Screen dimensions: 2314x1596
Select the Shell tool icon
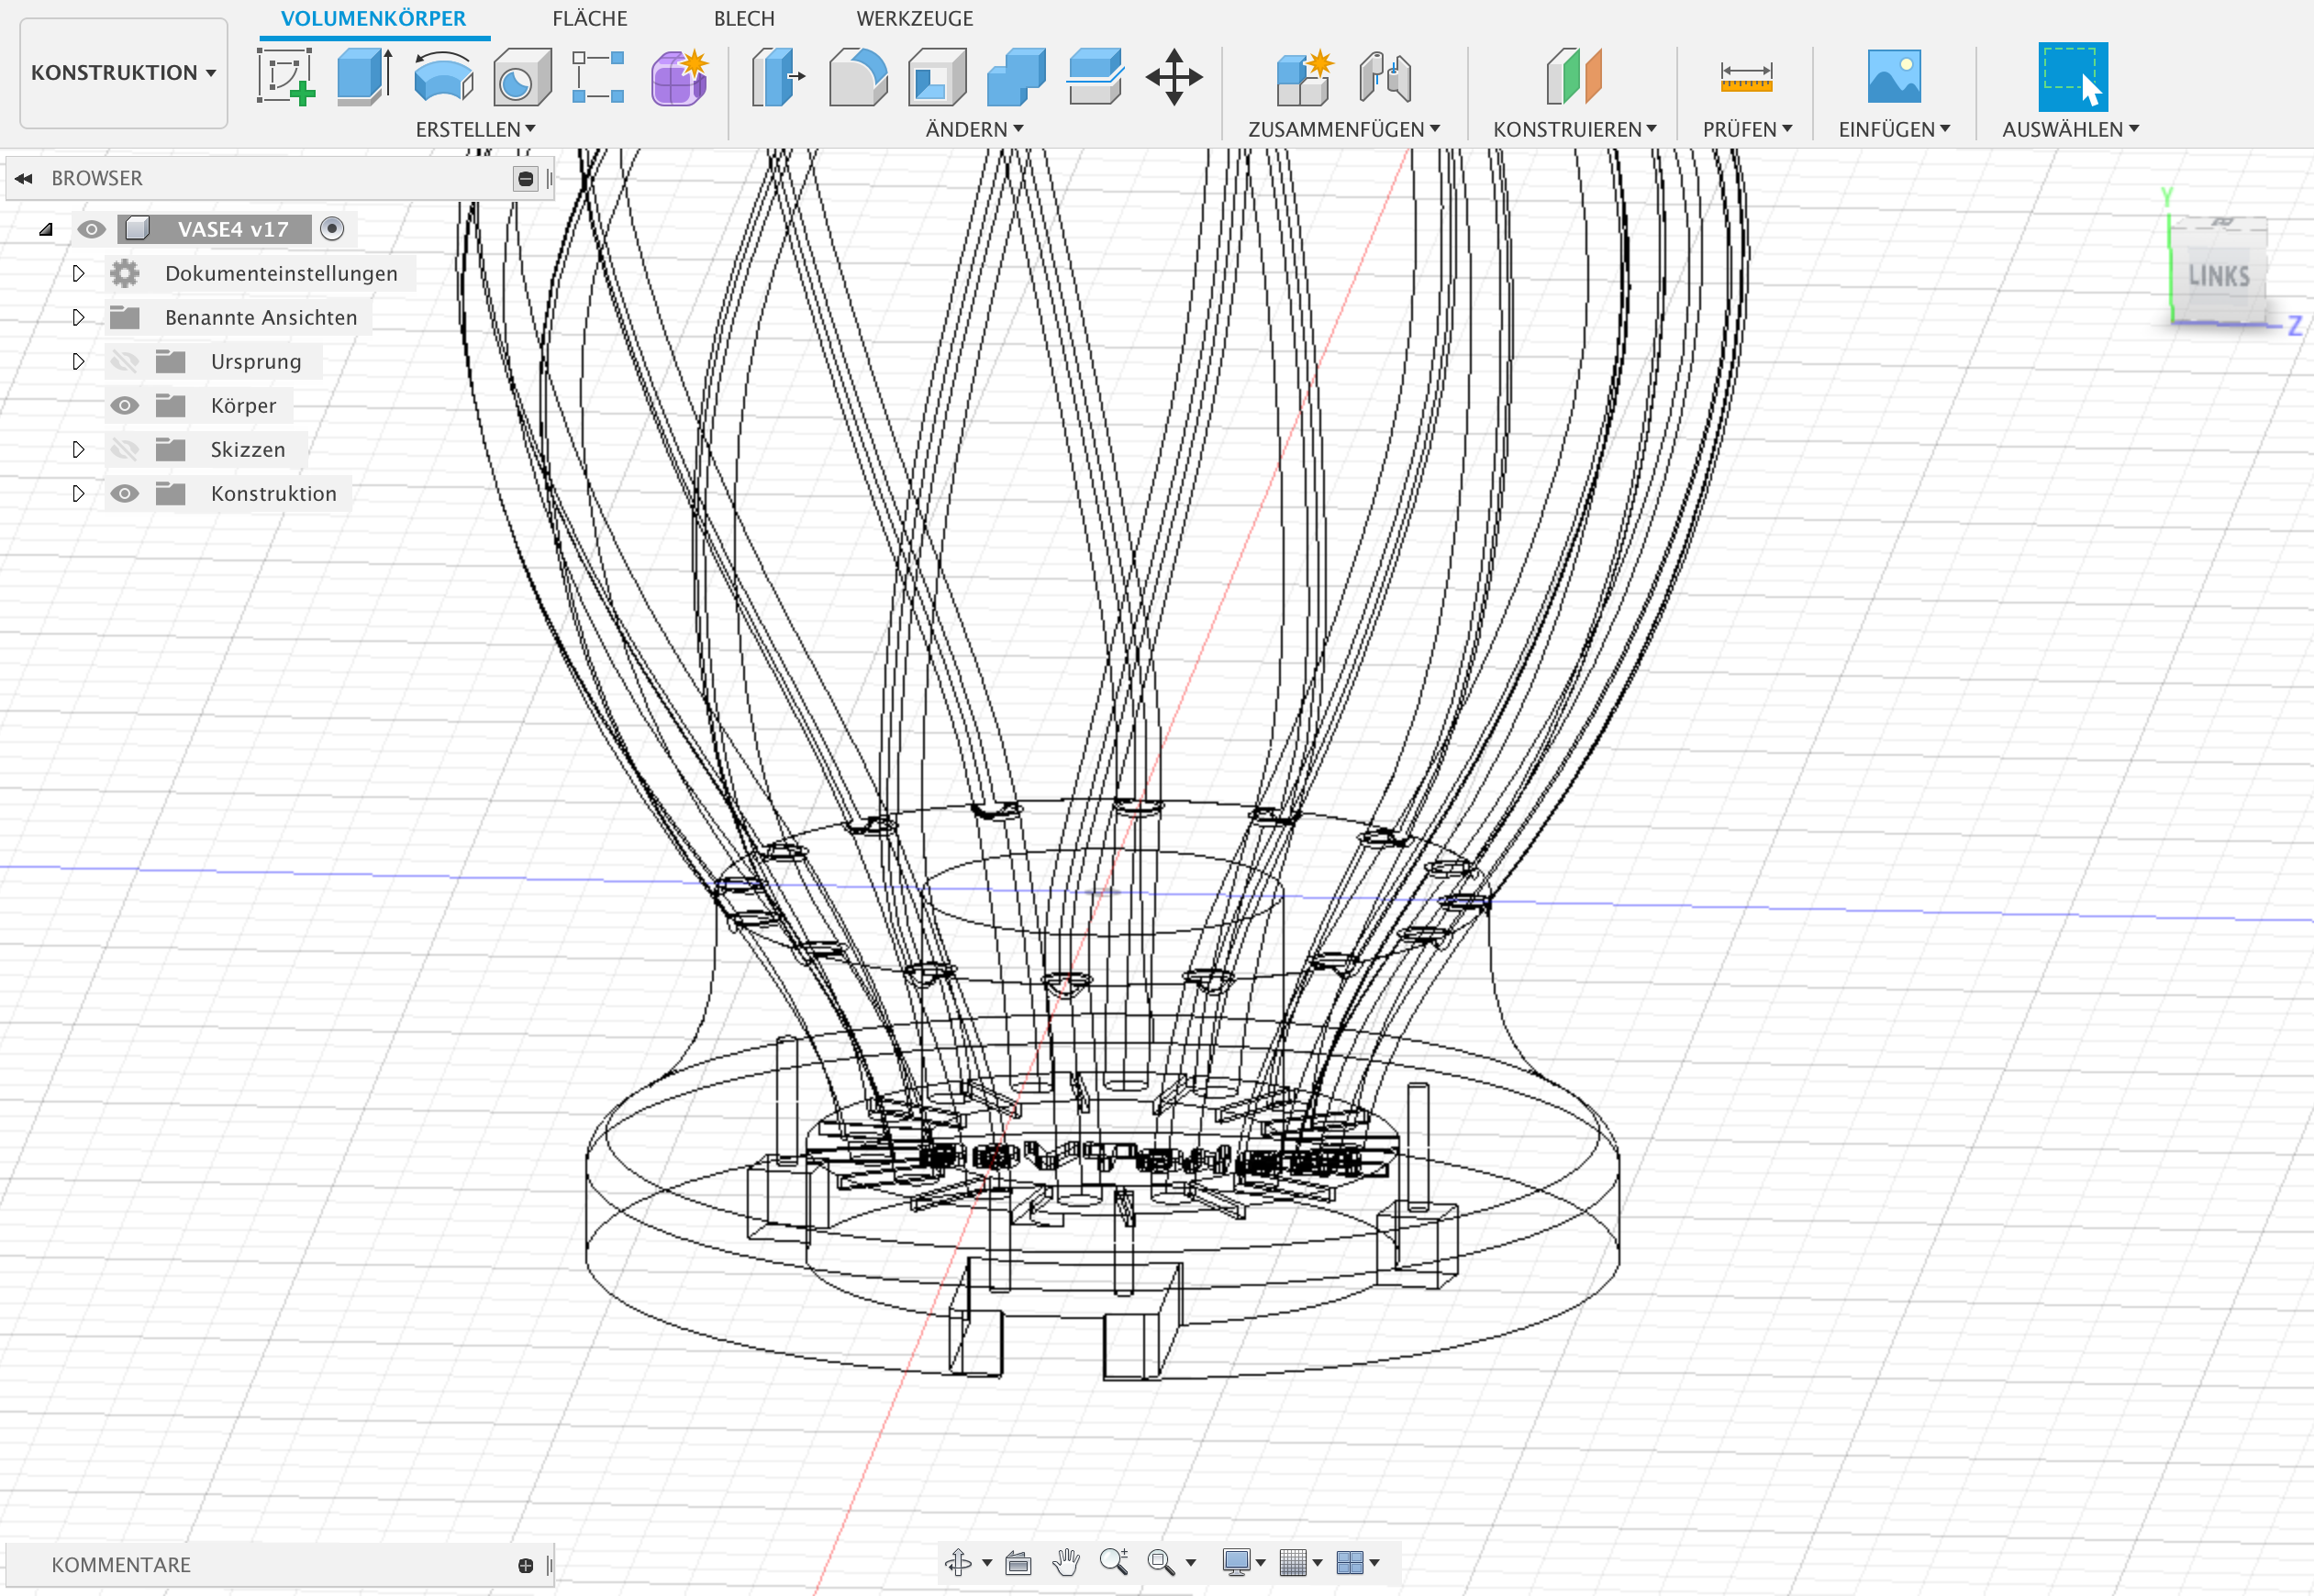(x=937, y=76)
